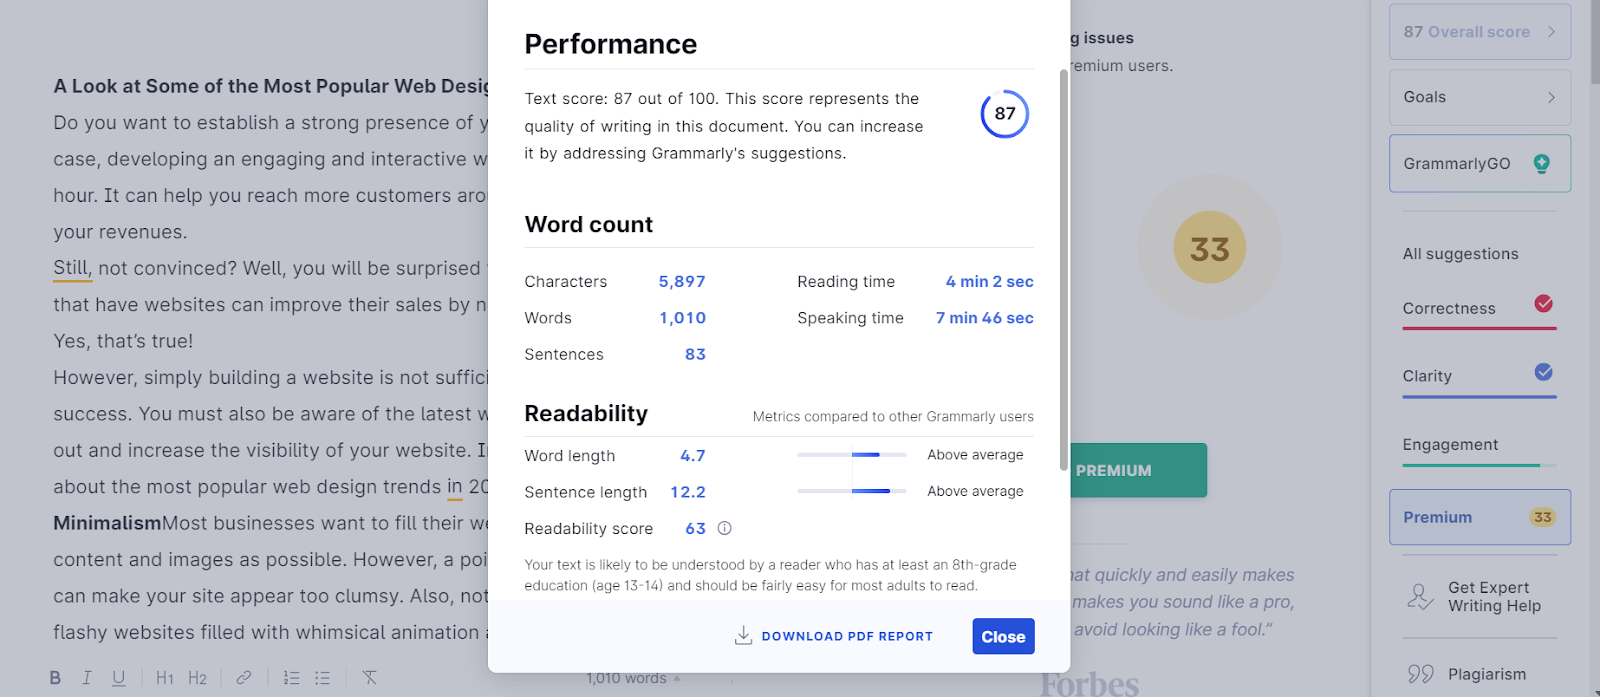Screen dimensions: 1600x697
Task: Click Reading time 4 min 2 sec
Action: (990, 282)
